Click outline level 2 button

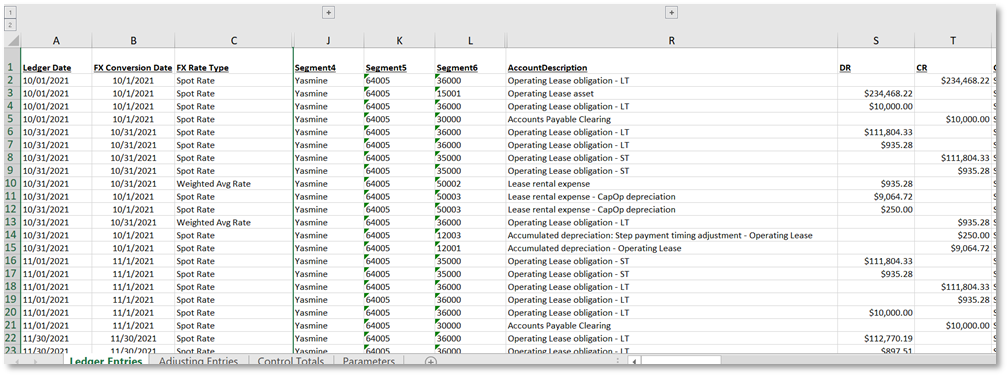(10, 25)
